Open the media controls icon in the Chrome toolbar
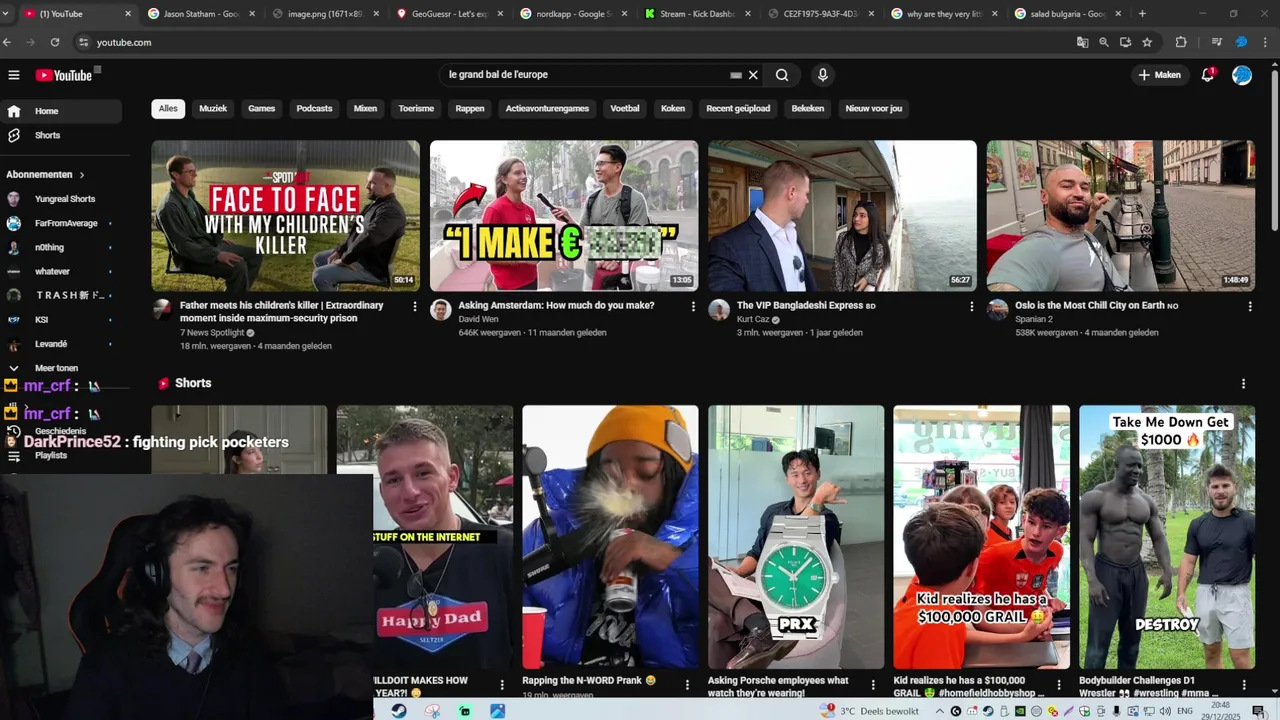Viewport: 1280px width, 720px height. click(1216, 42)
